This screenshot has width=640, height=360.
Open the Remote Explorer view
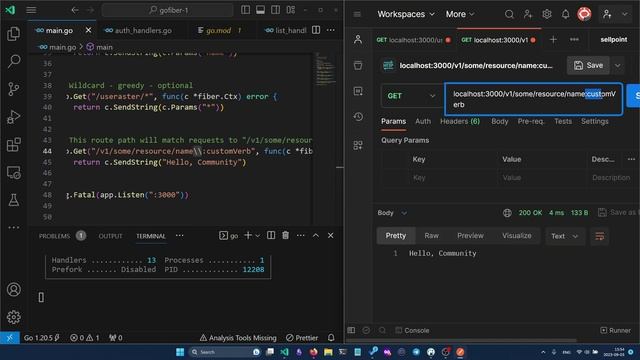[13, 172]
